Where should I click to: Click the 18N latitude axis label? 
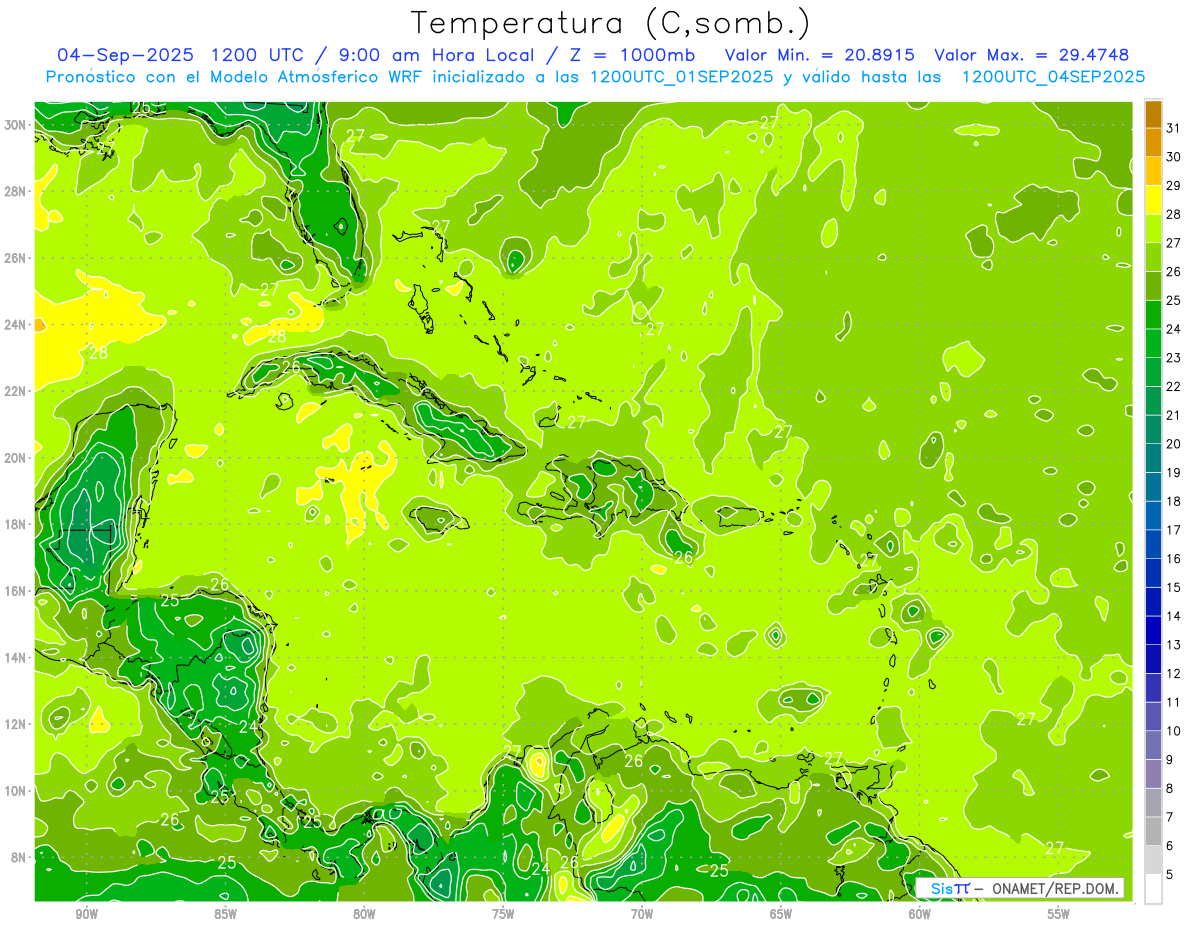(x=17, y=524)
